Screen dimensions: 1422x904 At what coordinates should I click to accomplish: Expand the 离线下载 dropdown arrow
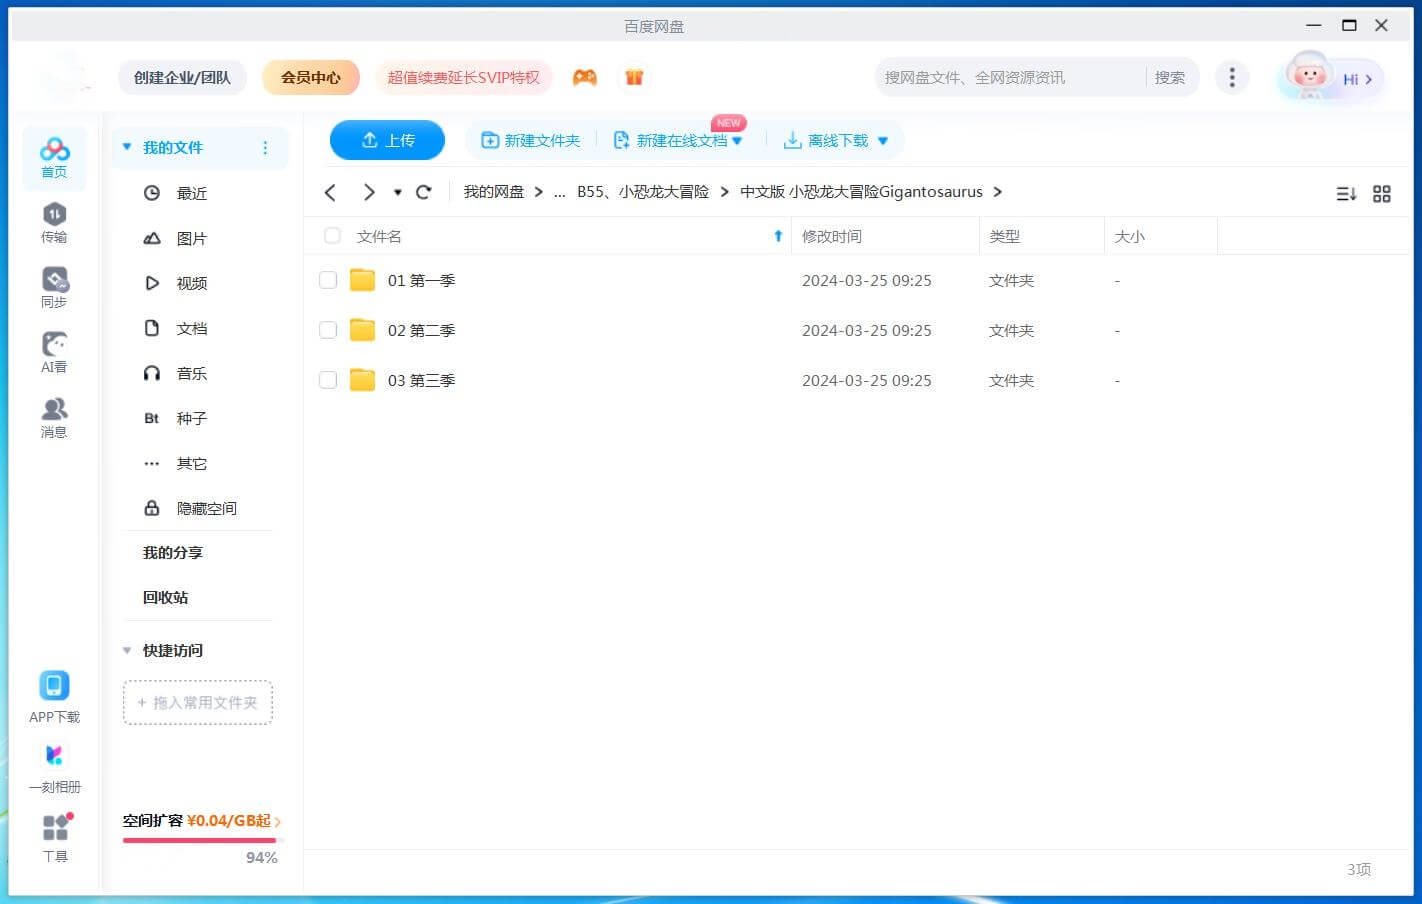883,141
